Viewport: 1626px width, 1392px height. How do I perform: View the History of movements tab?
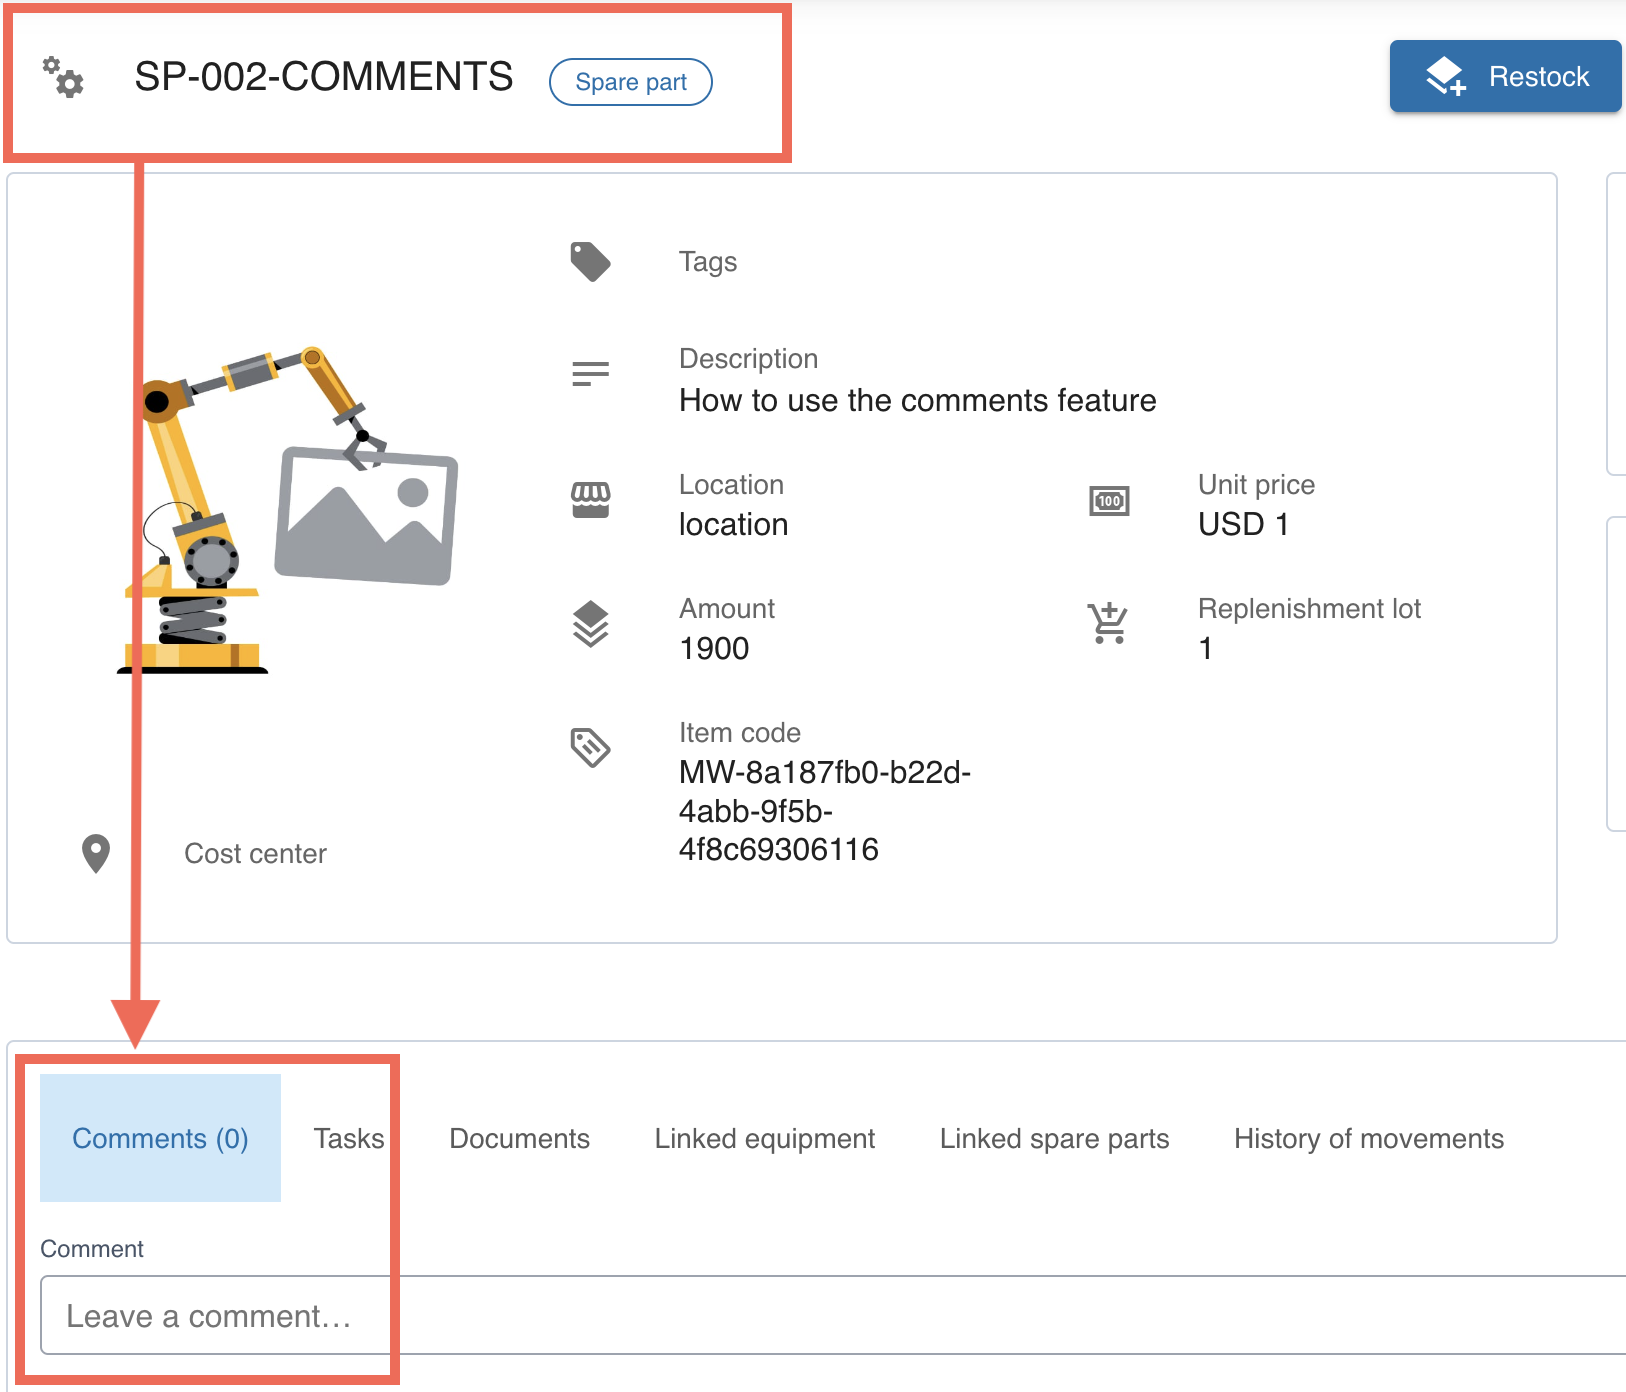click(x=1368, y=1138)
